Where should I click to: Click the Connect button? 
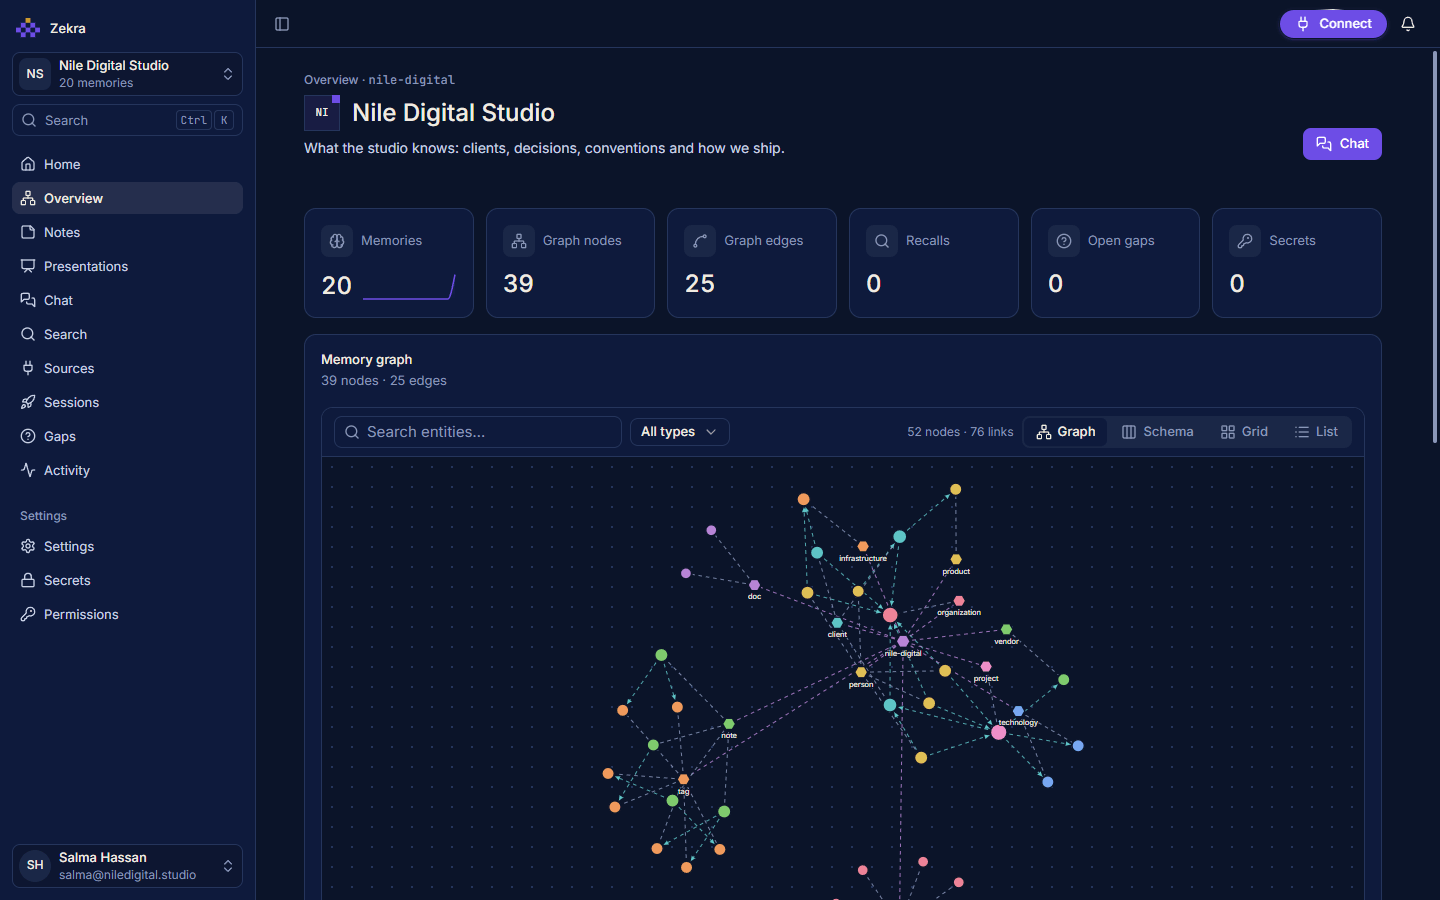1333,24
